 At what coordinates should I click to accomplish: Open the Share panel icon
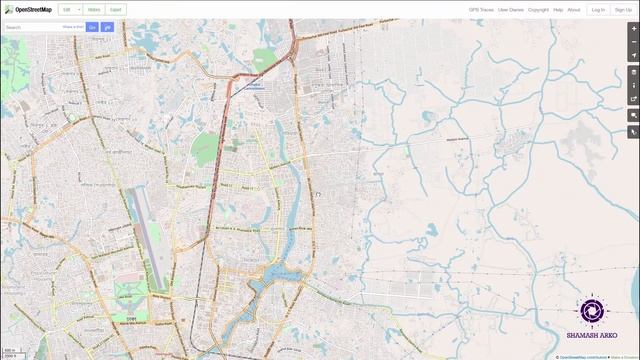tap(633, 99)
